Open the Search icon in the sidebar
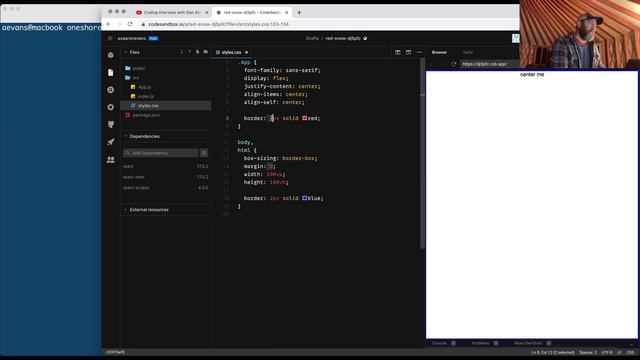The width and height of the screenshot is (640, 360). 111,90
